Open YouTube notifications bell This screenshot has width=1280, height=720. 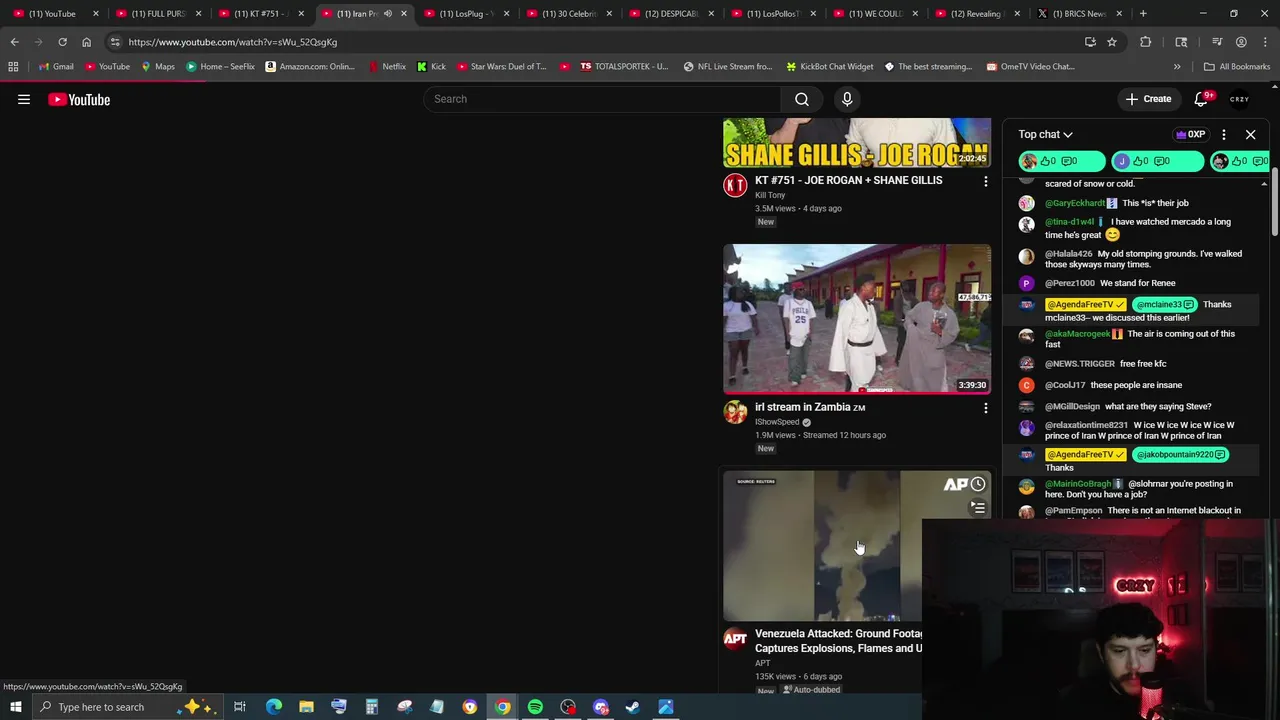pos(1202,99)
